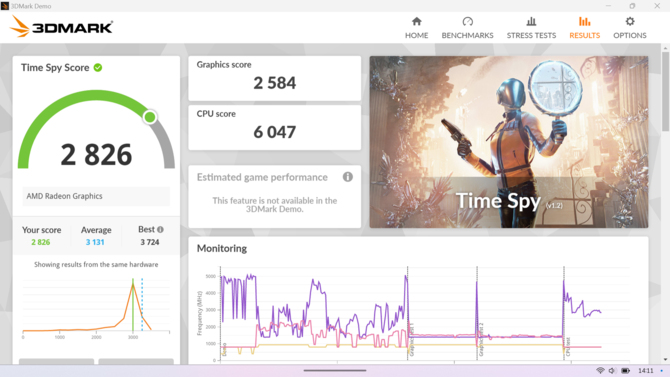Screen dimensions: 670x377
Task: Click the Wi-Fi icon in system tray
Action: click(600, 371)
